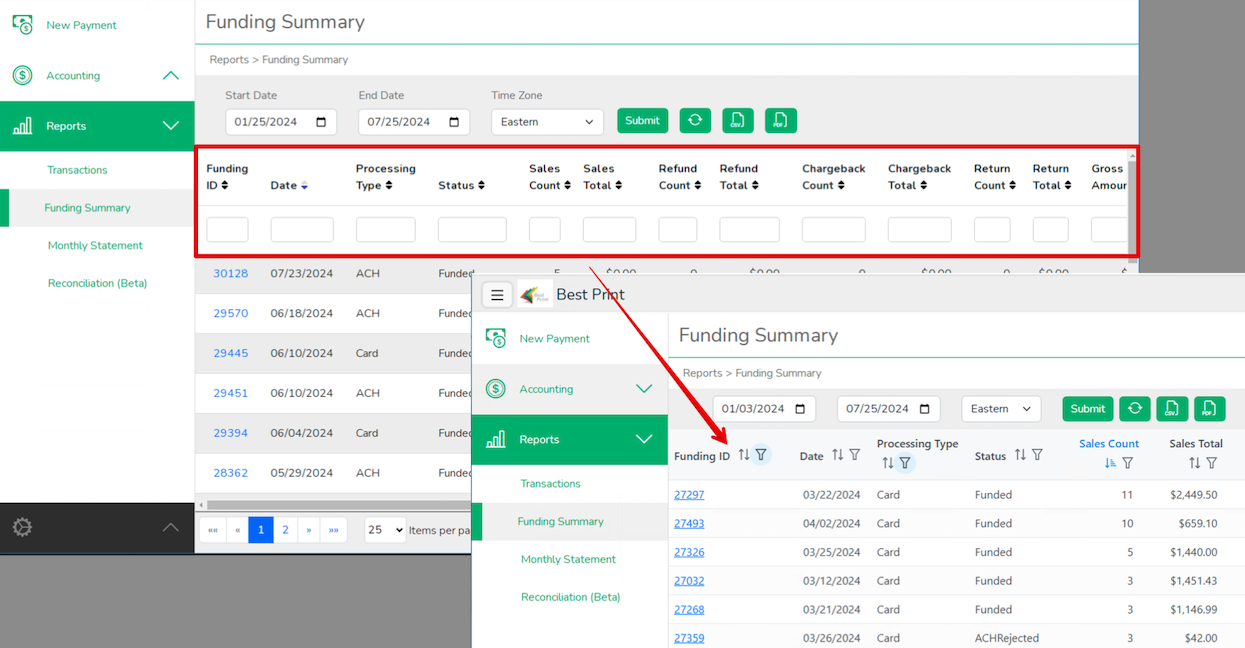
Task: Click the Sales Count column header in Best Print
Action: 1109,444
